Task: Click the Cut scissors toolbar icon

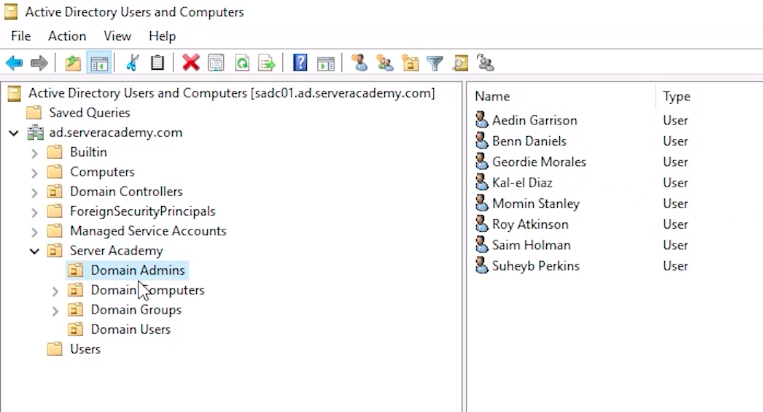Action: coord(131,63)
